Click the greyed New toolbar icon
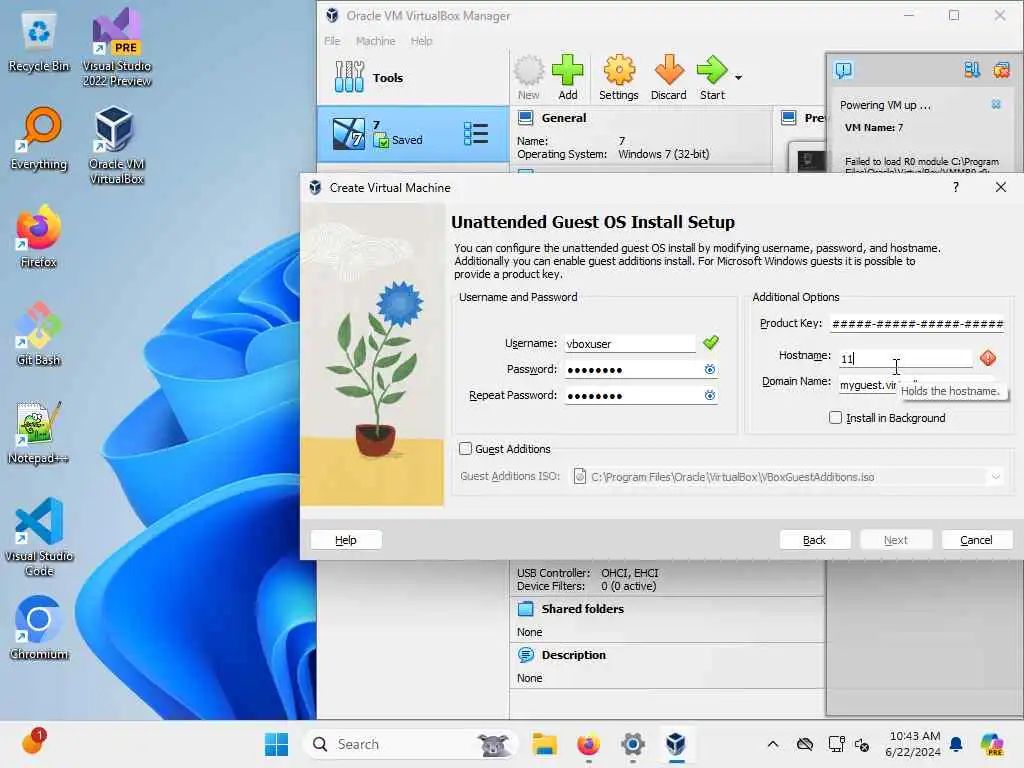Viewport: 1024px width, 768px height. click(x=528, y=77)
